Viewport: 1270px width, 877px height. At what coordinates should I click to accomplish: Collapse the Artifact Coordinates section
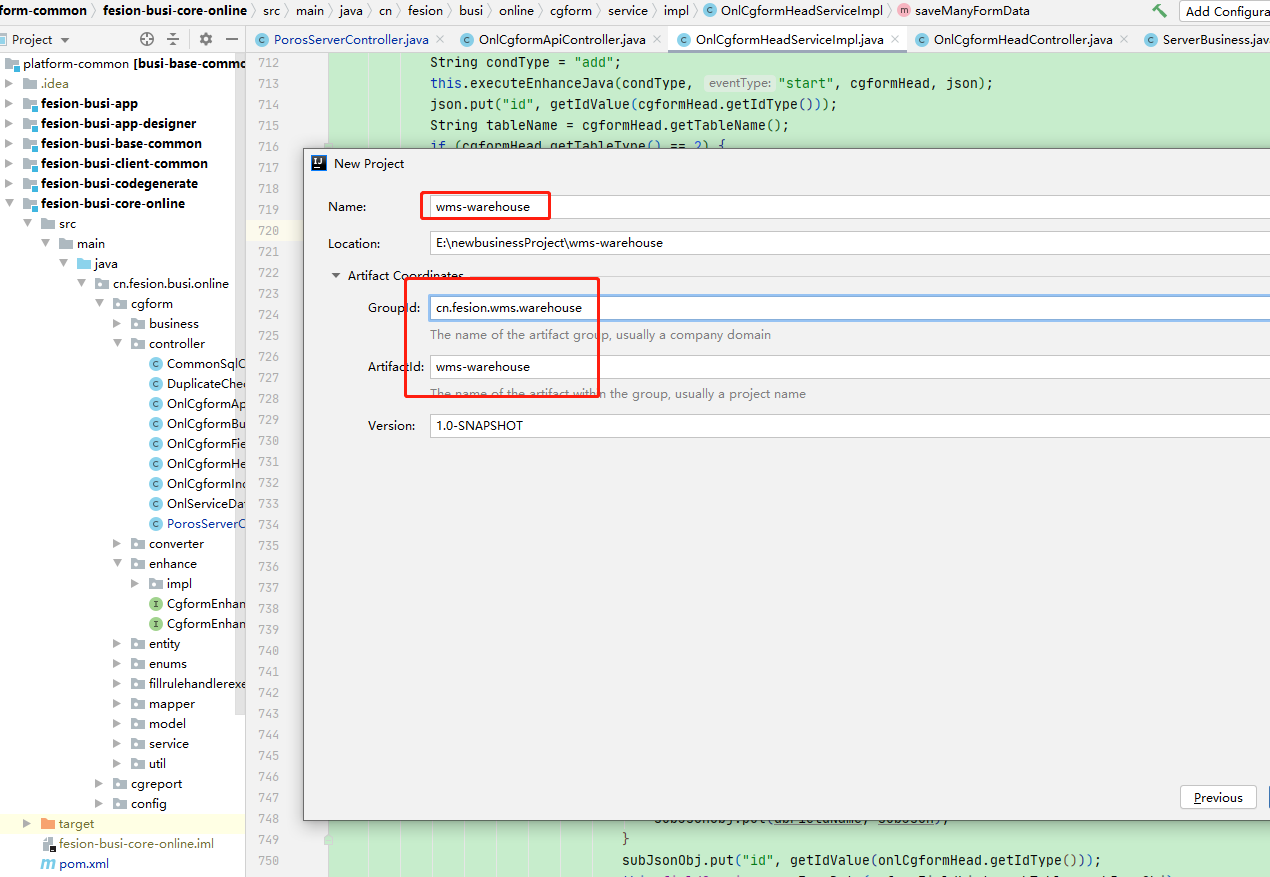(x=336, y=275)
